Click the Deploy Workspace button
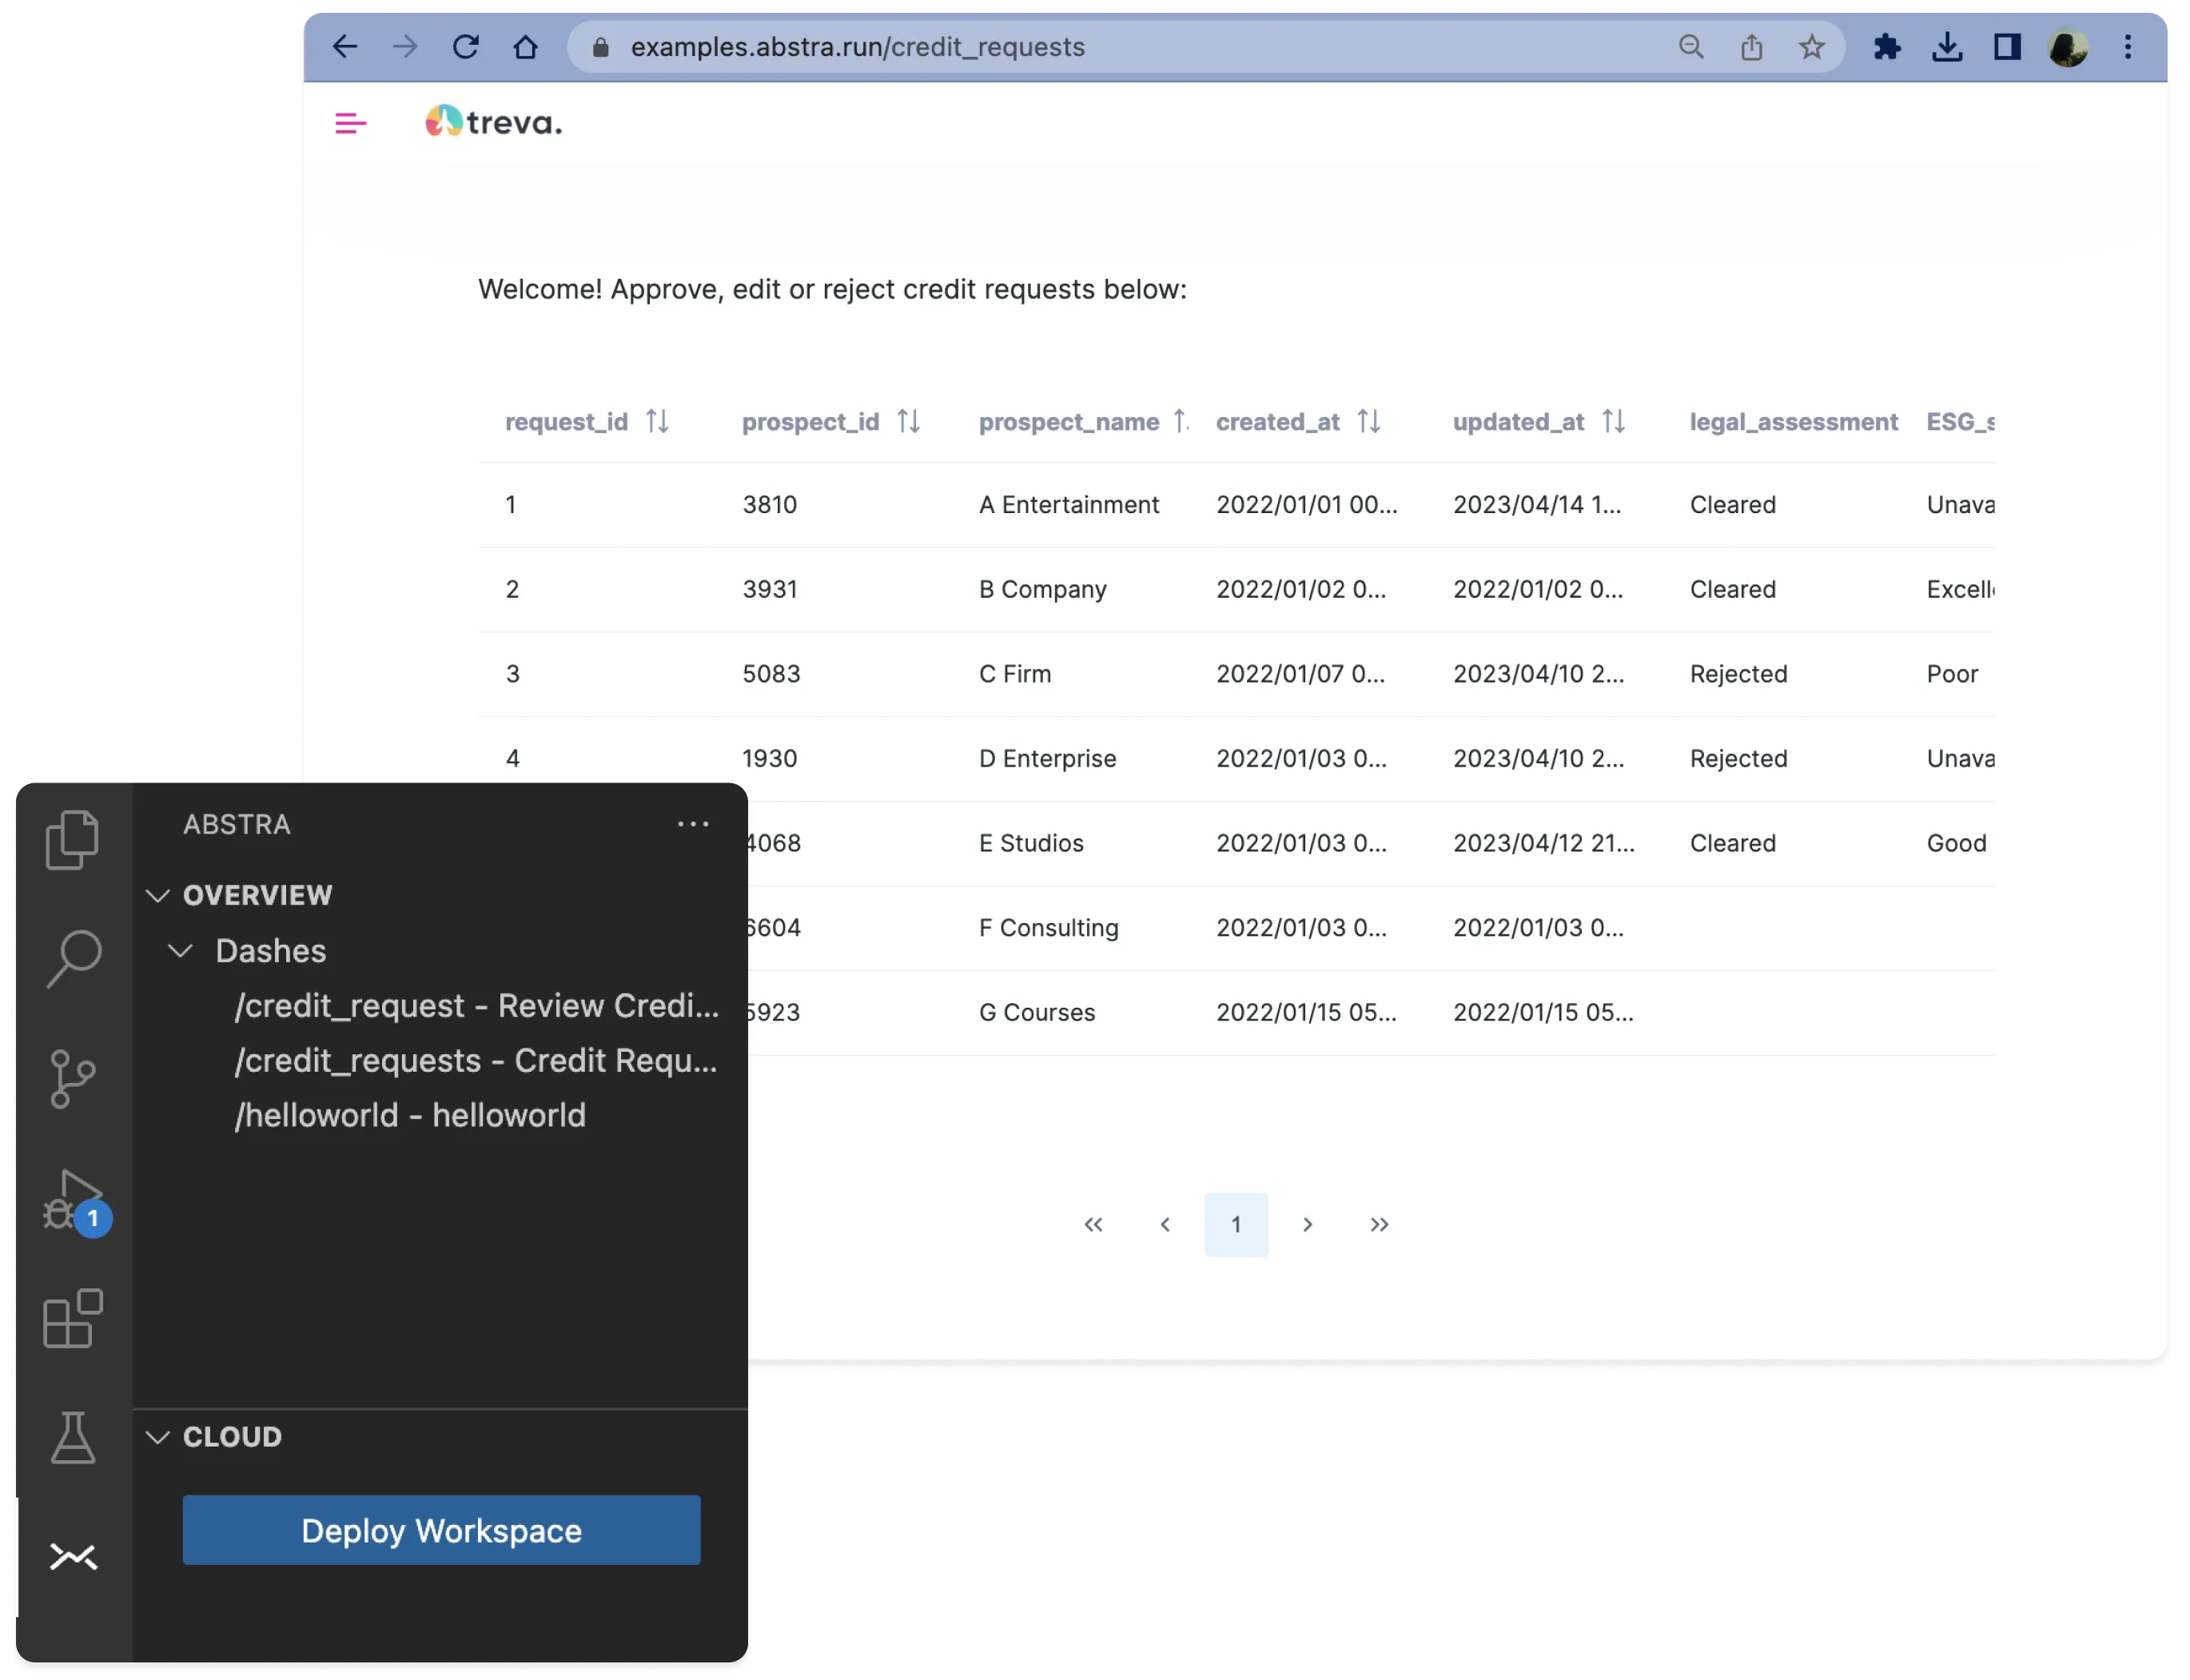 (x=441, y=1529)
